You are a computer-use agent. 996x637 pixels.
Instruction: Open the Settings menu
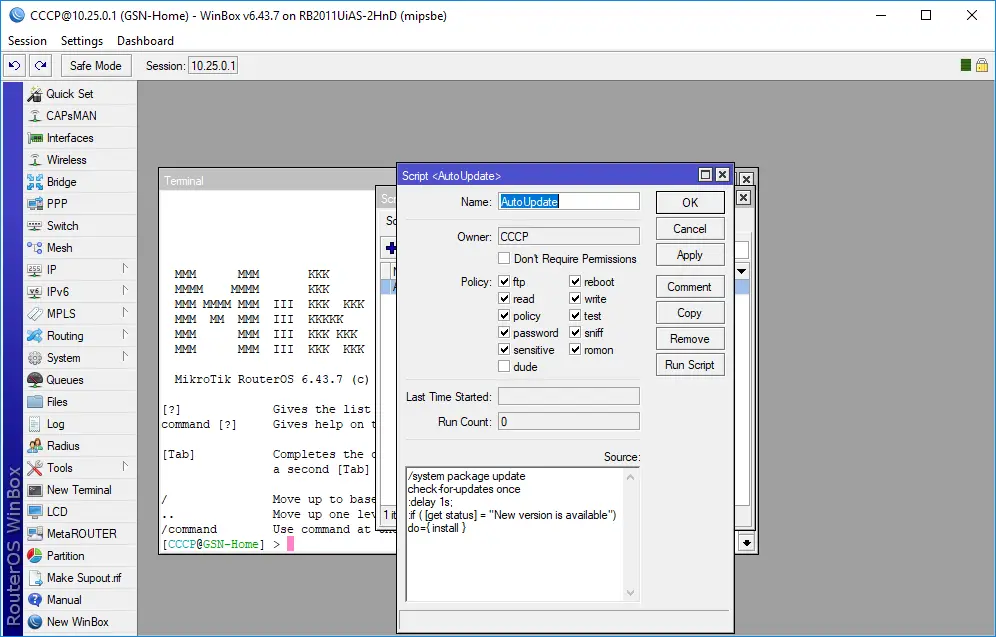(x=82, y=41)
